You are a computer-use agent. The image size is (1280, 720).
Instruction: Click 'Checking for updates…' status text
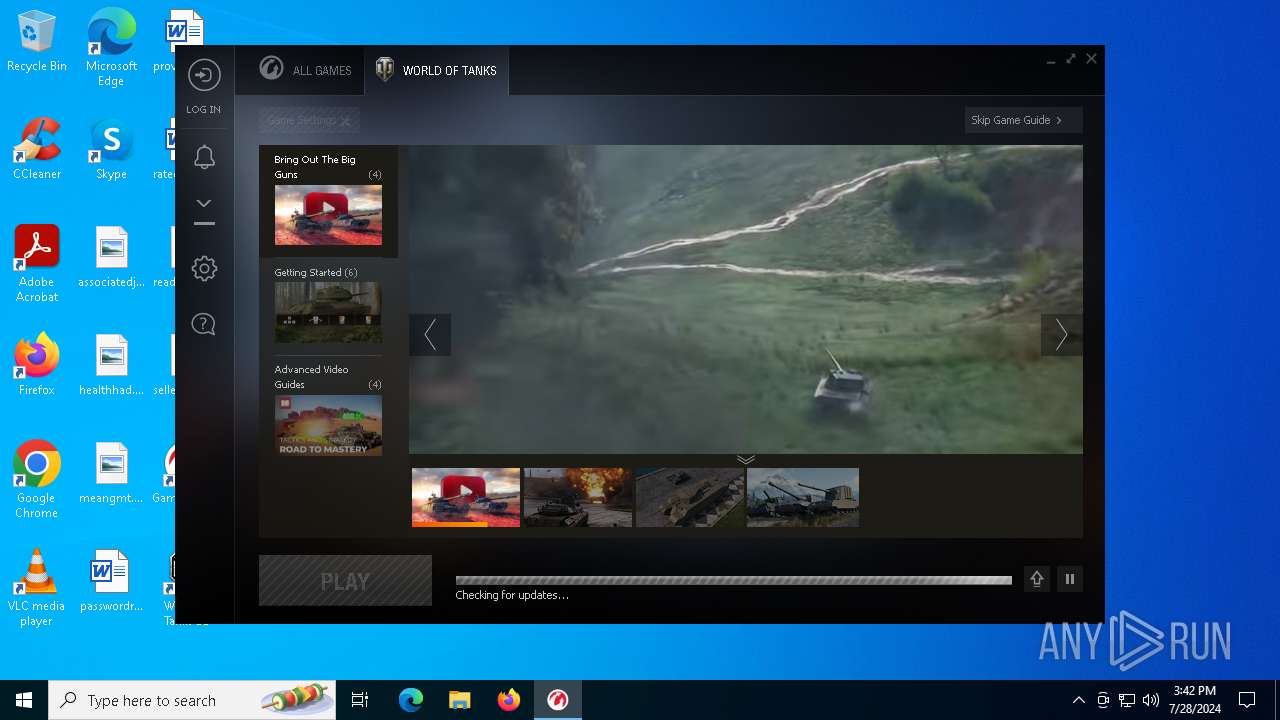pyautogui.click(x=512, y=596)
